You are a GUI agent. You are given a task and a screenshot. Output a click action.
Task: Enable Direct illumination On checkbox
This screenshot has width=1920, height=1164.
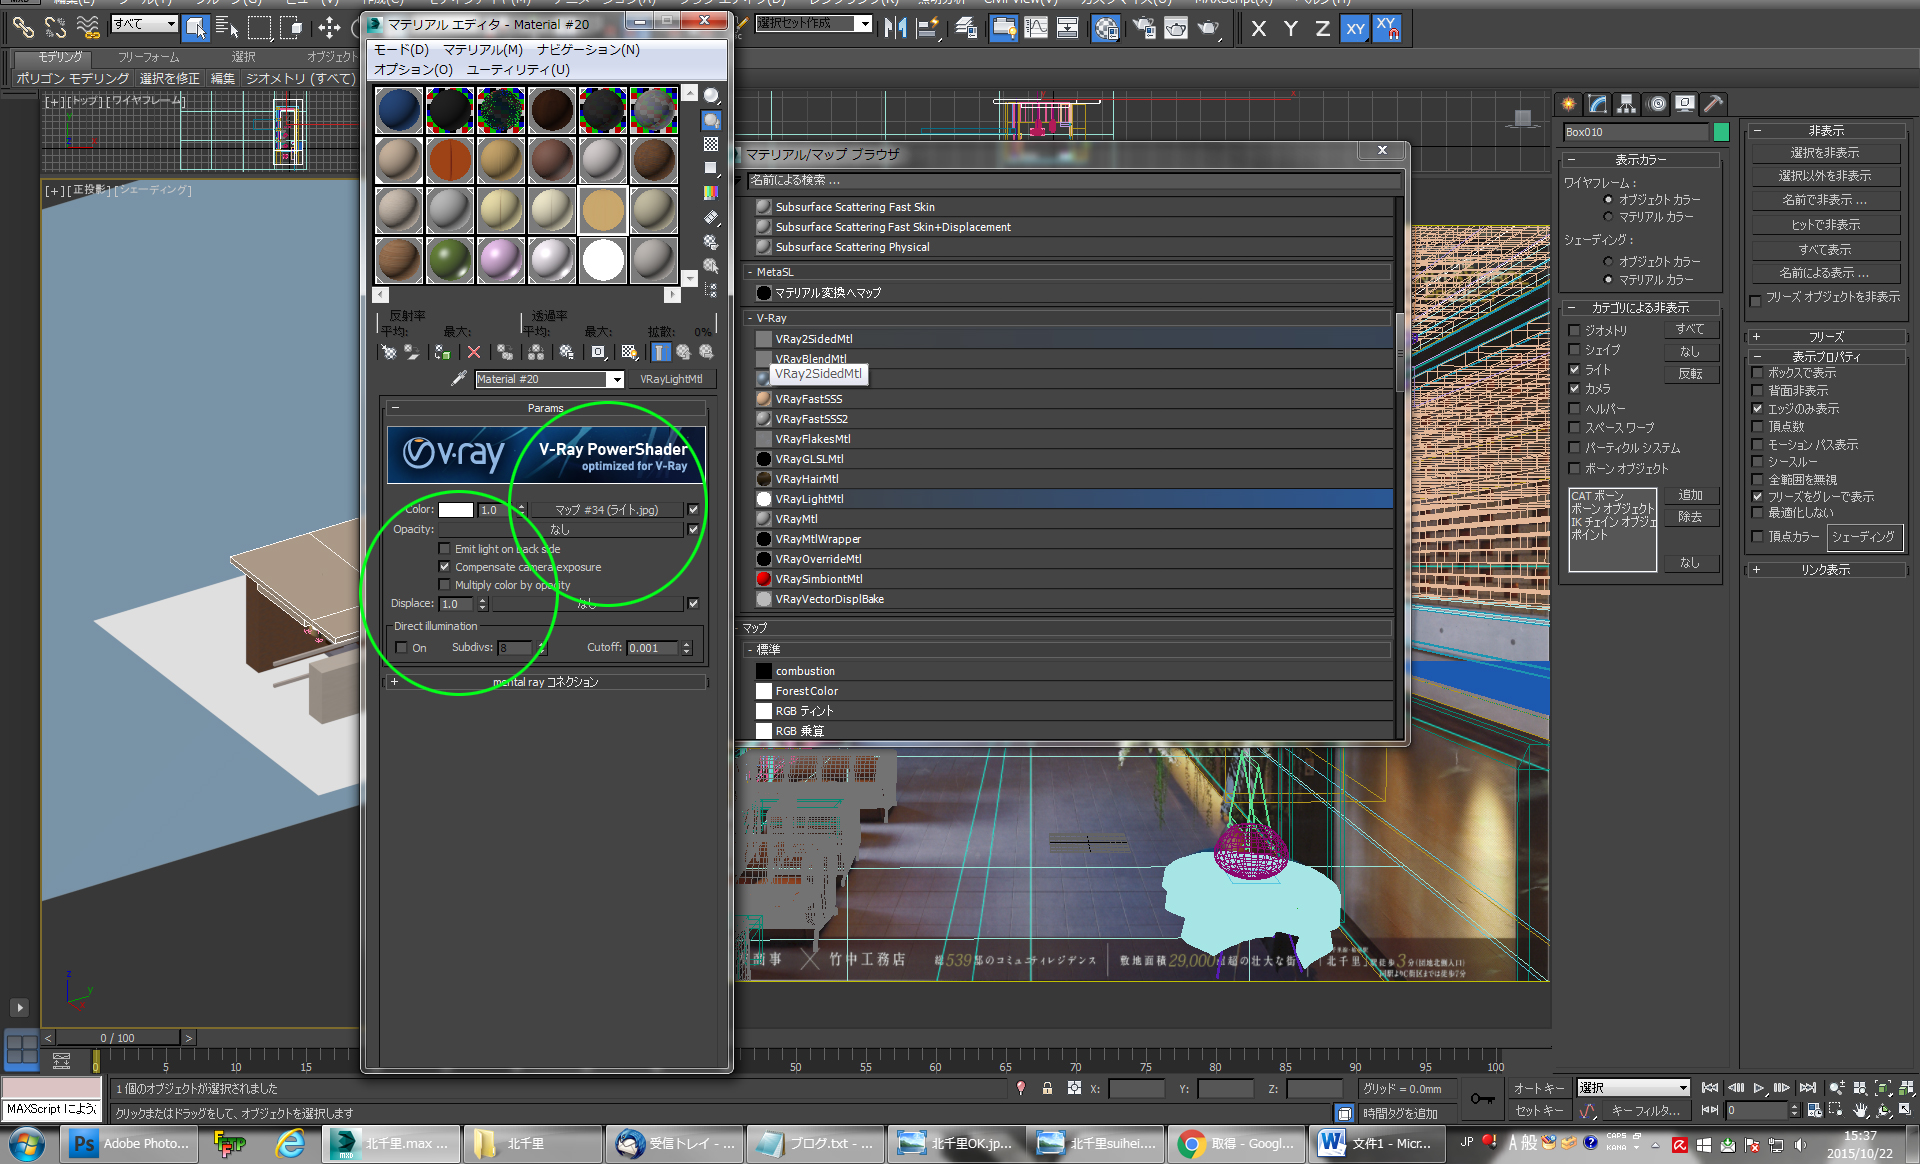[402, 648]
